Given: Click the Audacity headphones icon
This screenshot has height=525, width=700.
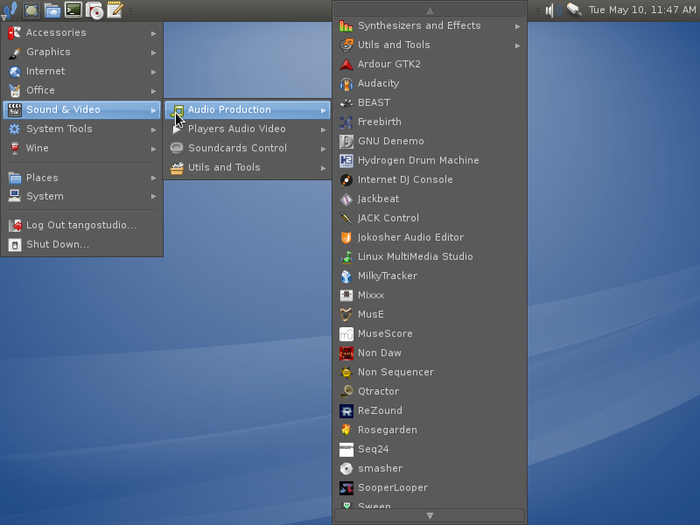Looking at the screenshot, I should click(x=346, y=83).
